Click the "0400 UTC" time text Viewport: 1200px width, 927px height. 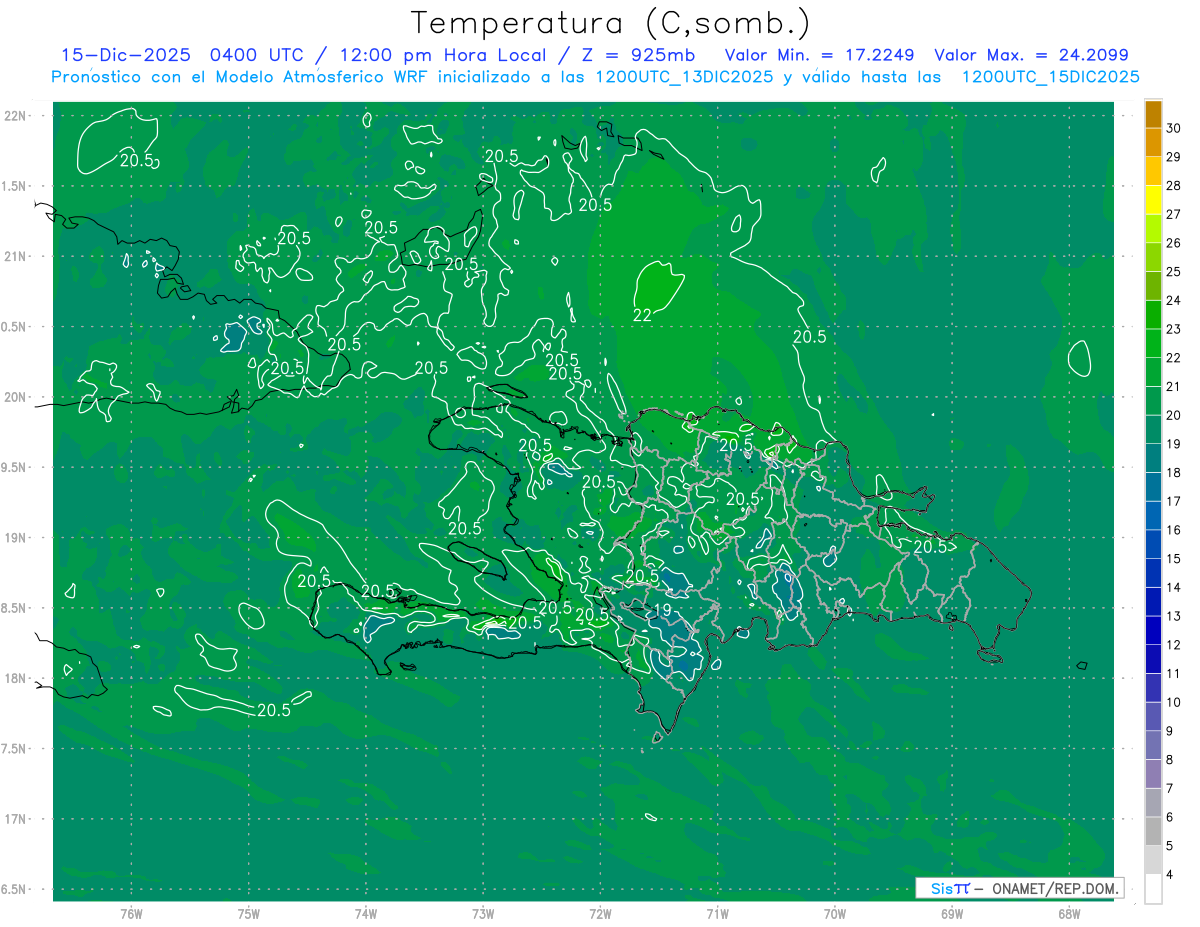255,55
